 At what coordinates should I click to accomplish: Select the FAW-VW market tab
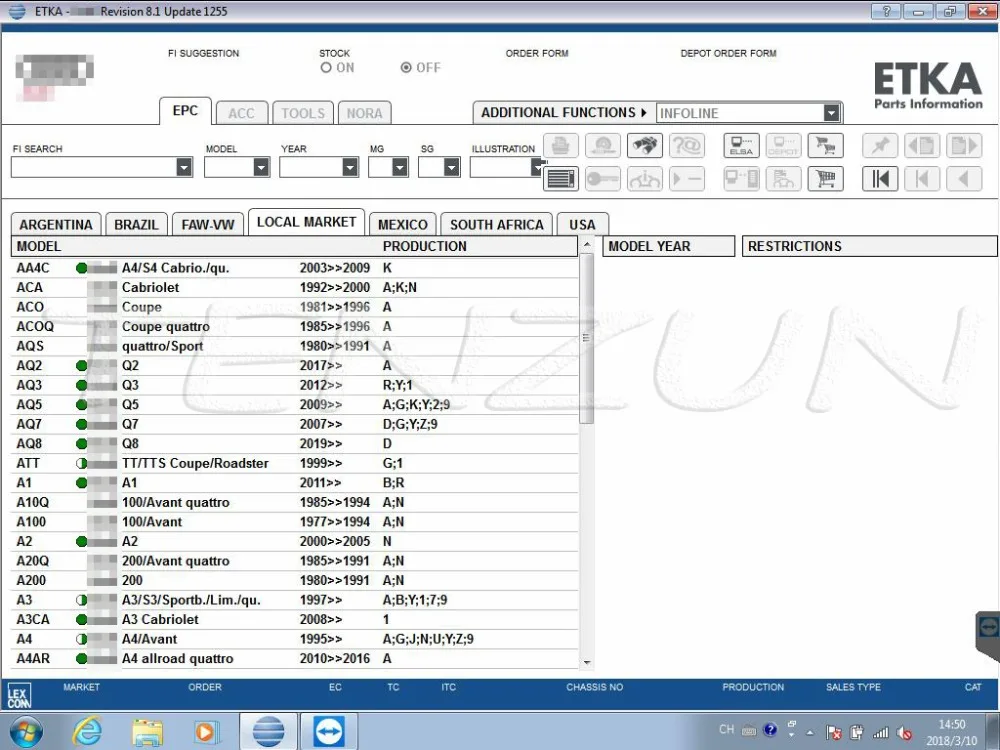[x=208, y=224]
